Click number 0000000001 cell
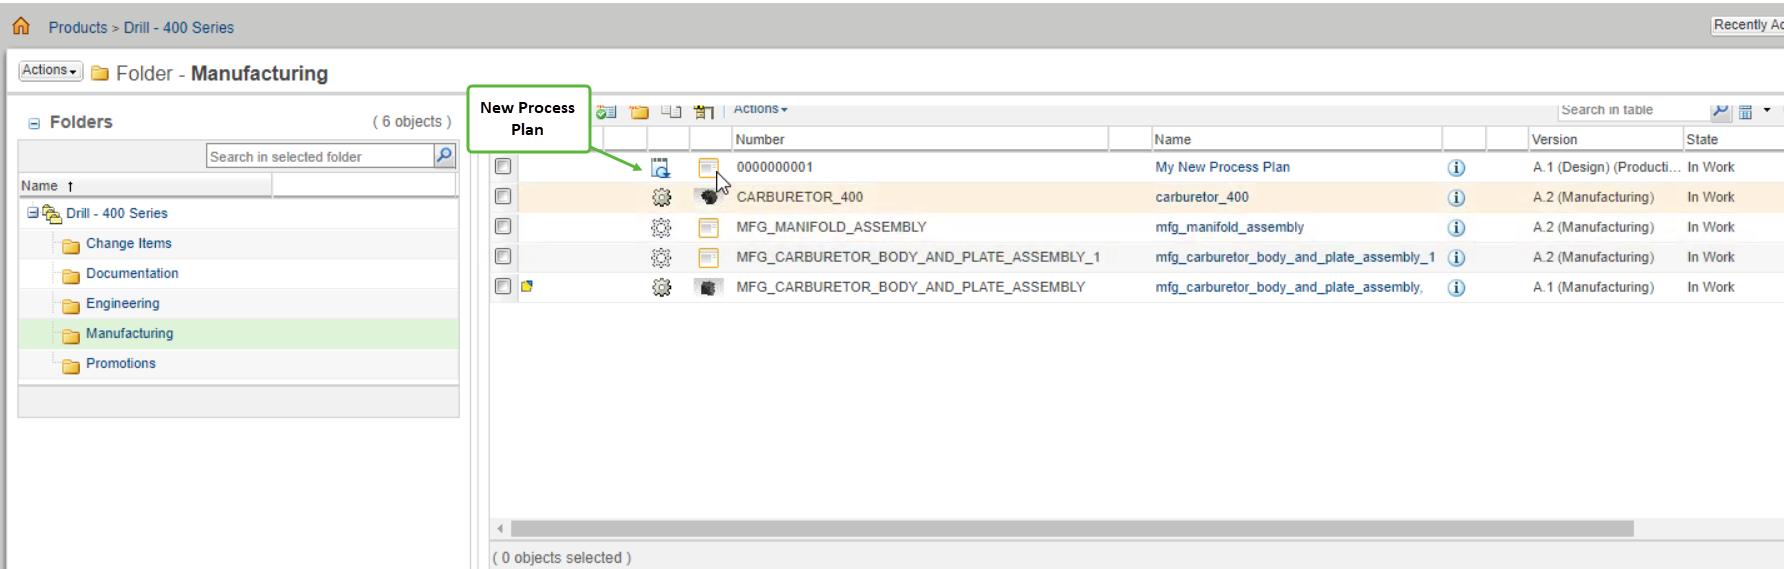 coord(775,167)
